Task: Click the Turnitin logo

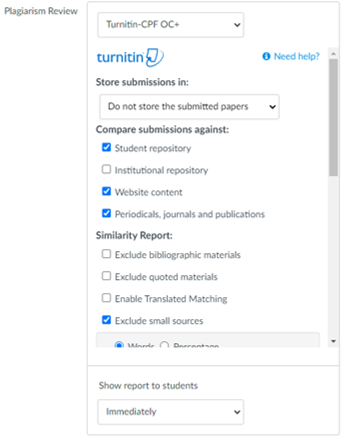Action: (130, 57)
